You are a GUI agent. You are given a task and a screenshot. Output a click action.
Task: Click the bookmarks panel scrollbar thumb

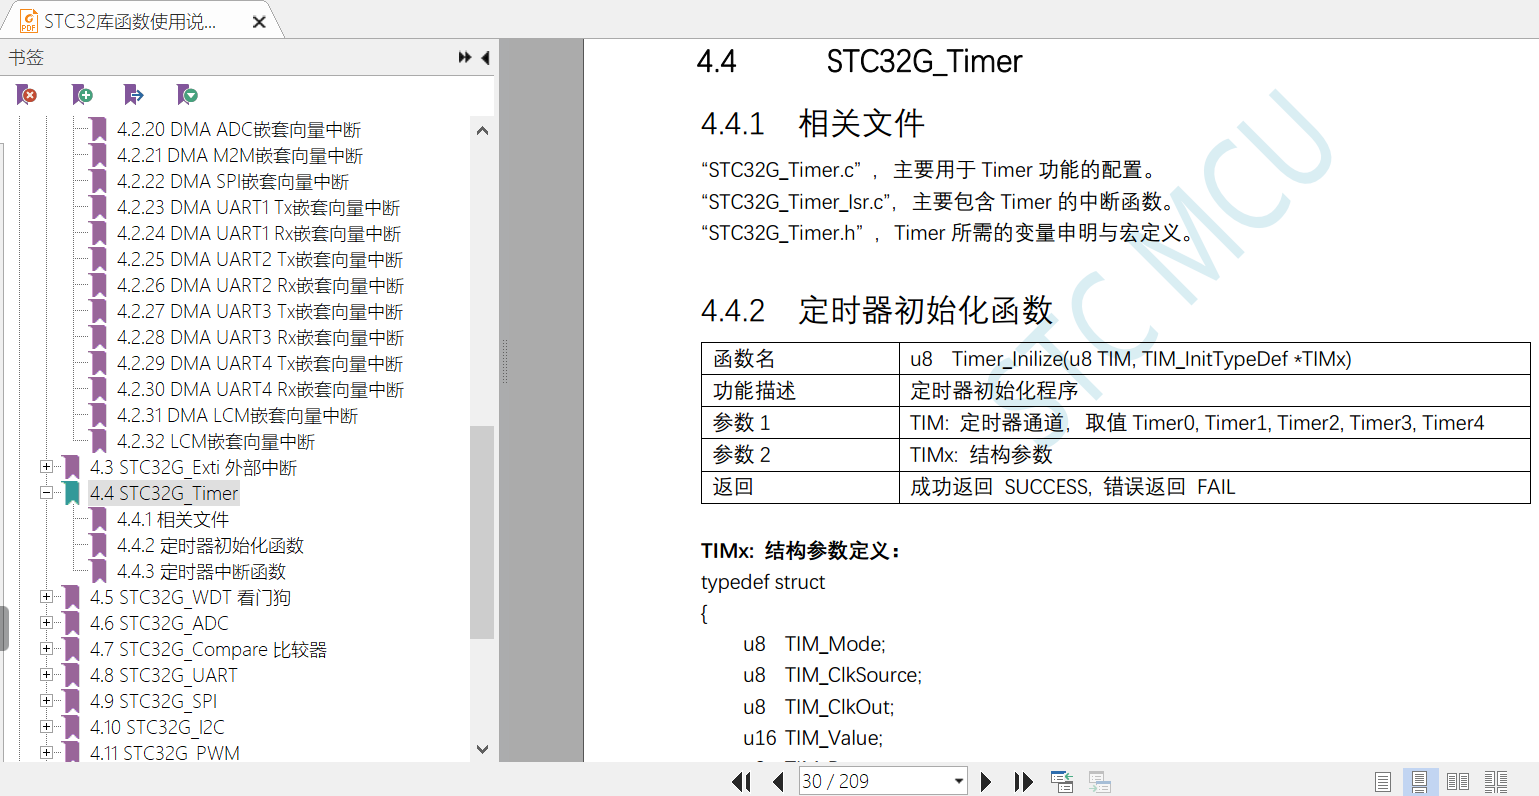482,532
